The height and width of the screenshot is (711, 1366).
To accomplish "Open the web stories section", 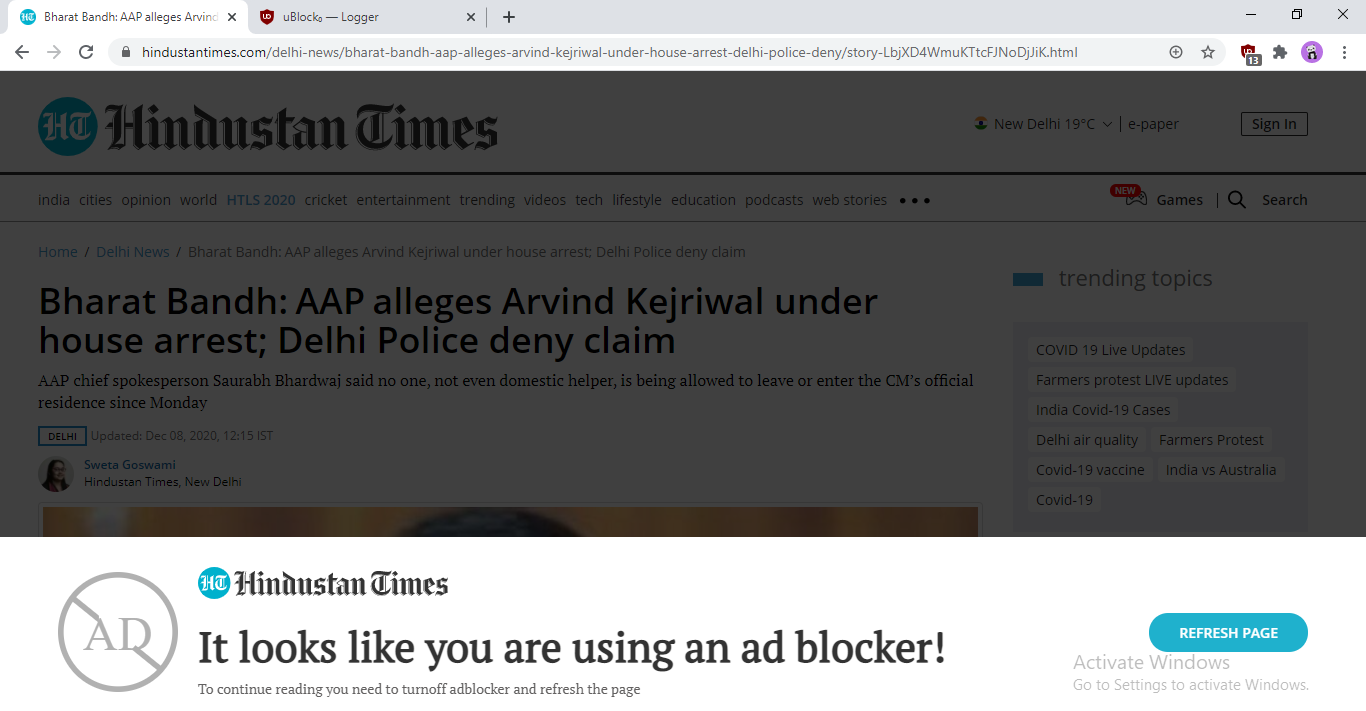I will pos(849,200).
